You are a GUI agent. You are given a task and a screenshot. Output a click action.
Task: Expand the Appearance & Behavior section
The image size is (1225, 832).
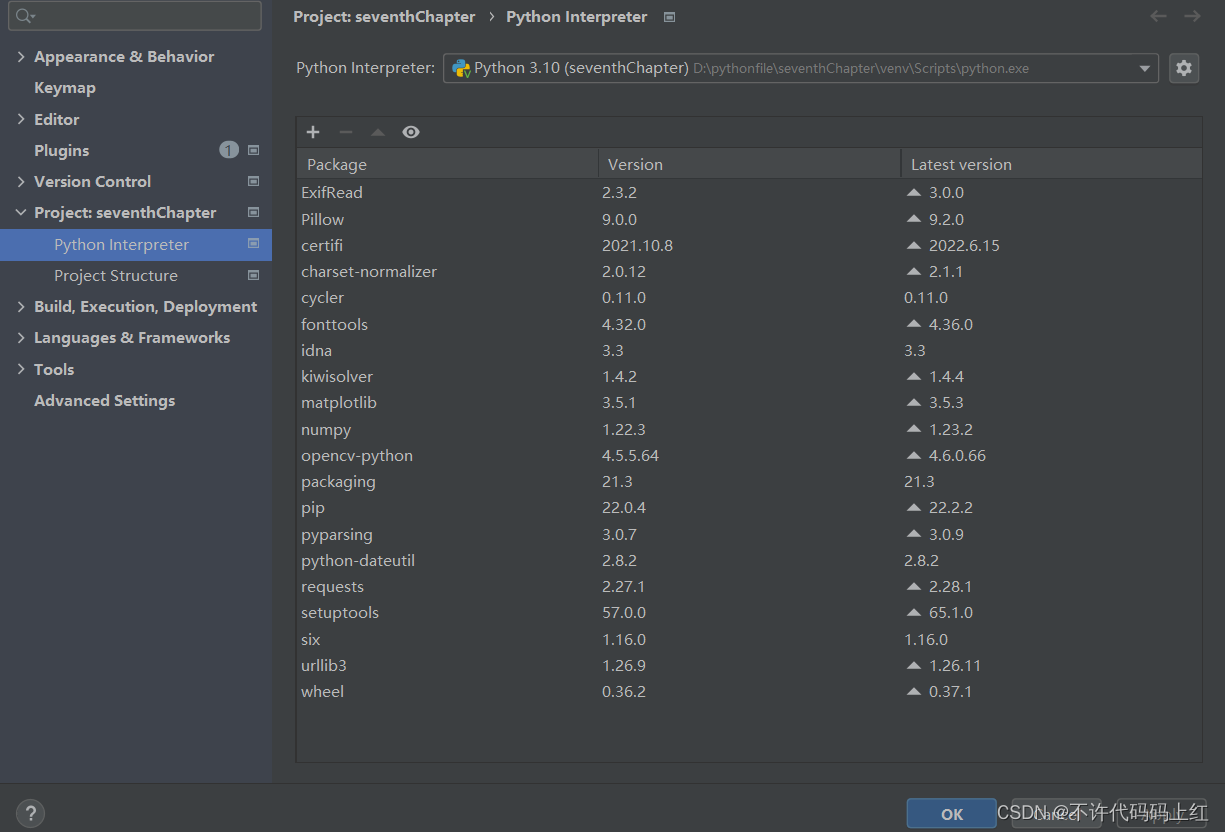point(21,57)
